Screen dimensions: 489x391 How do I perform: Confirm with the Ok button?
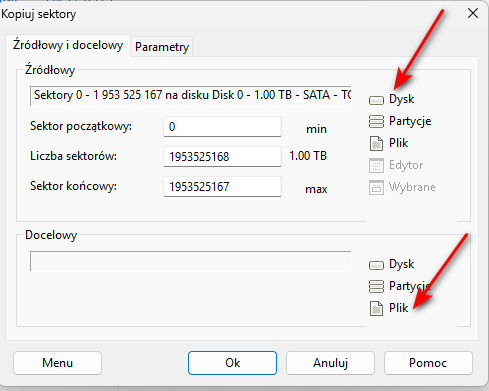[x=232, y=363]
